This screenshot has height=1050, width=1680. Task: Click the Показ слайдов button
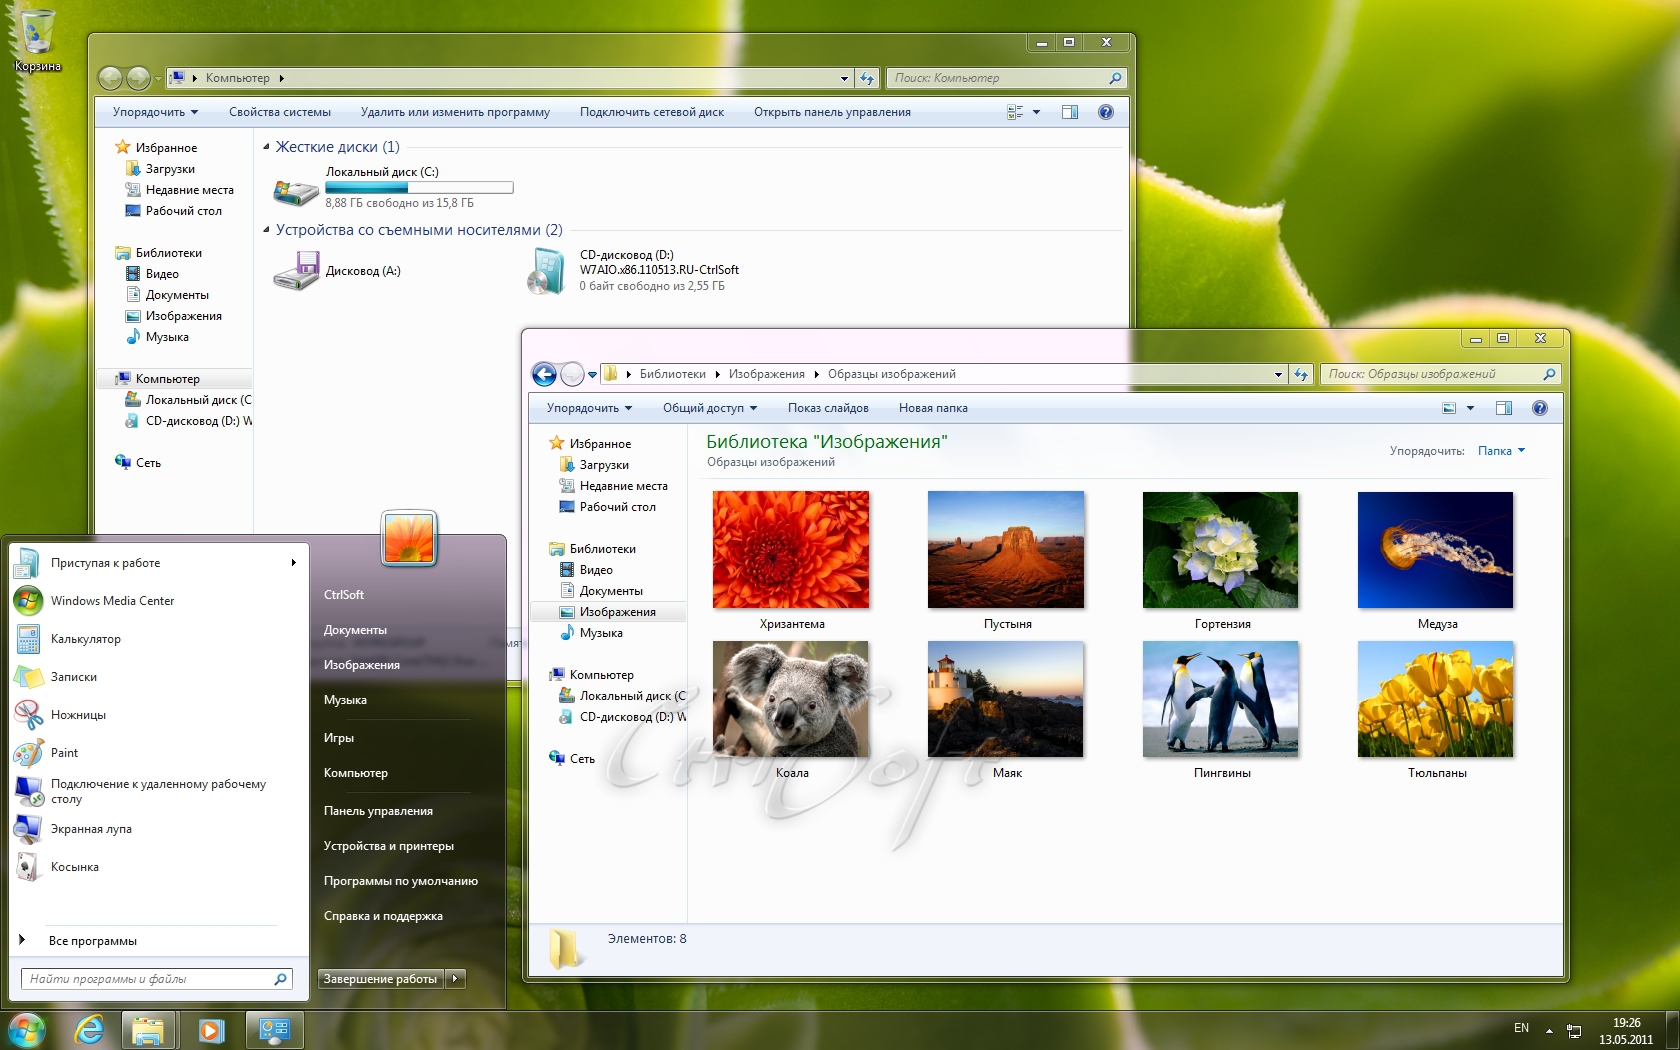tap(827, 408)
